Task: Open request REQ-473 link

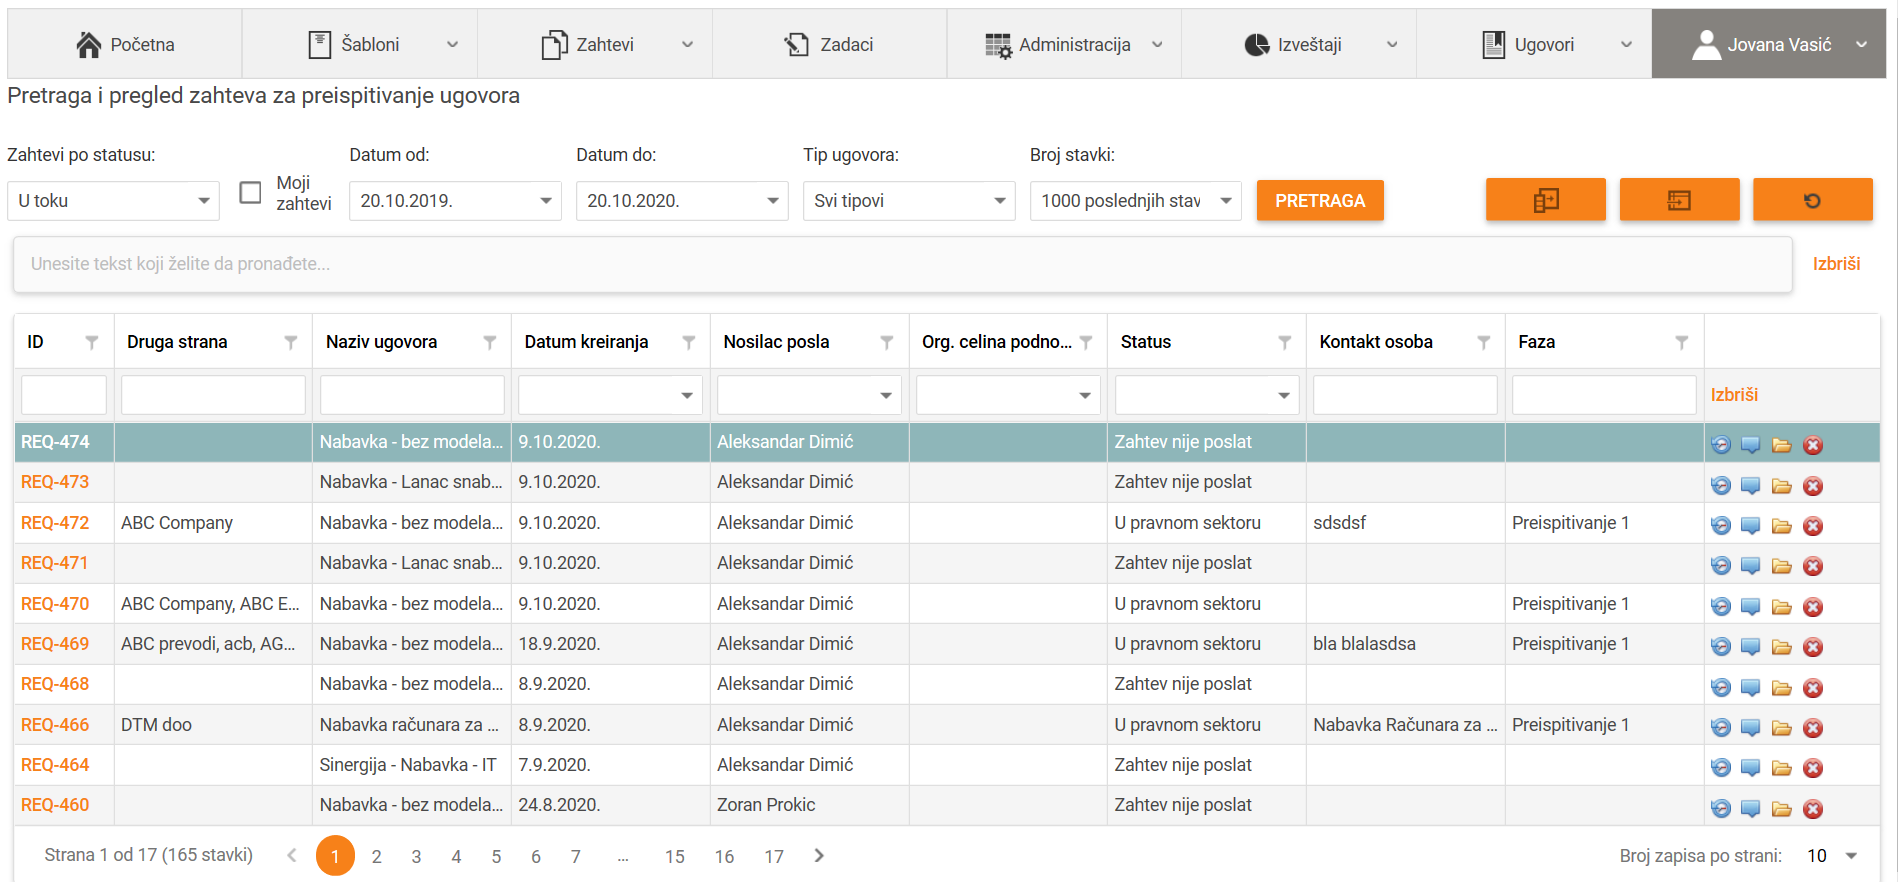Action: coord(55,482)
